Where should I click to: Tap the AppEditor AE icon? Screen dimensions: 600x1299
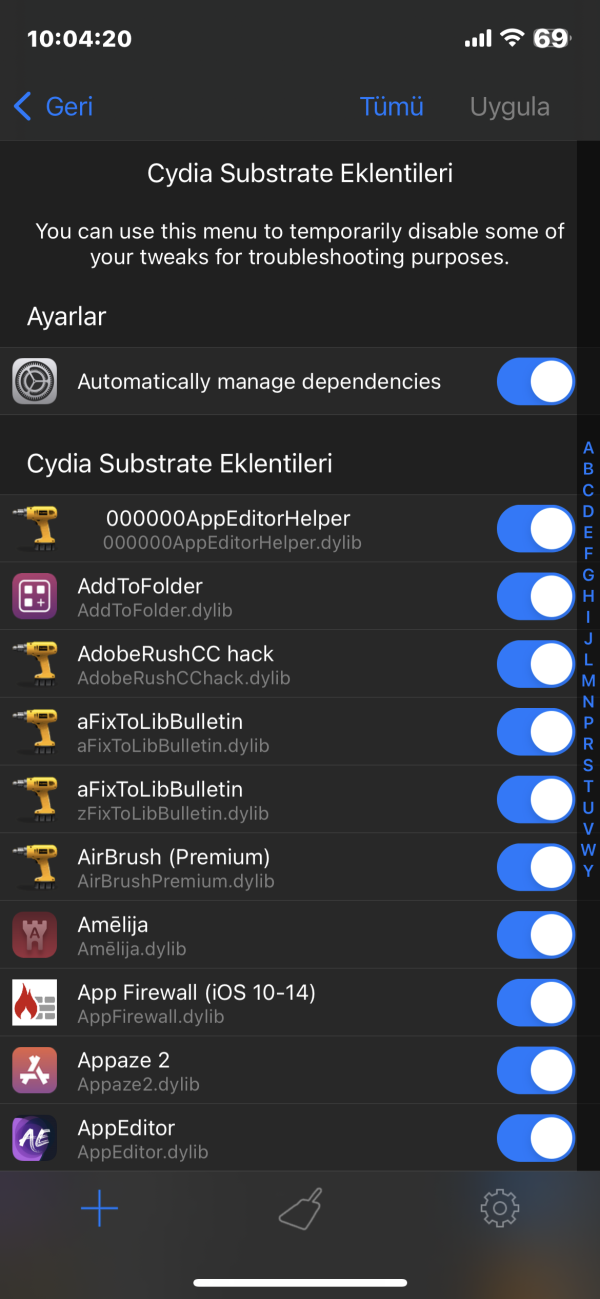point(34,1139)
